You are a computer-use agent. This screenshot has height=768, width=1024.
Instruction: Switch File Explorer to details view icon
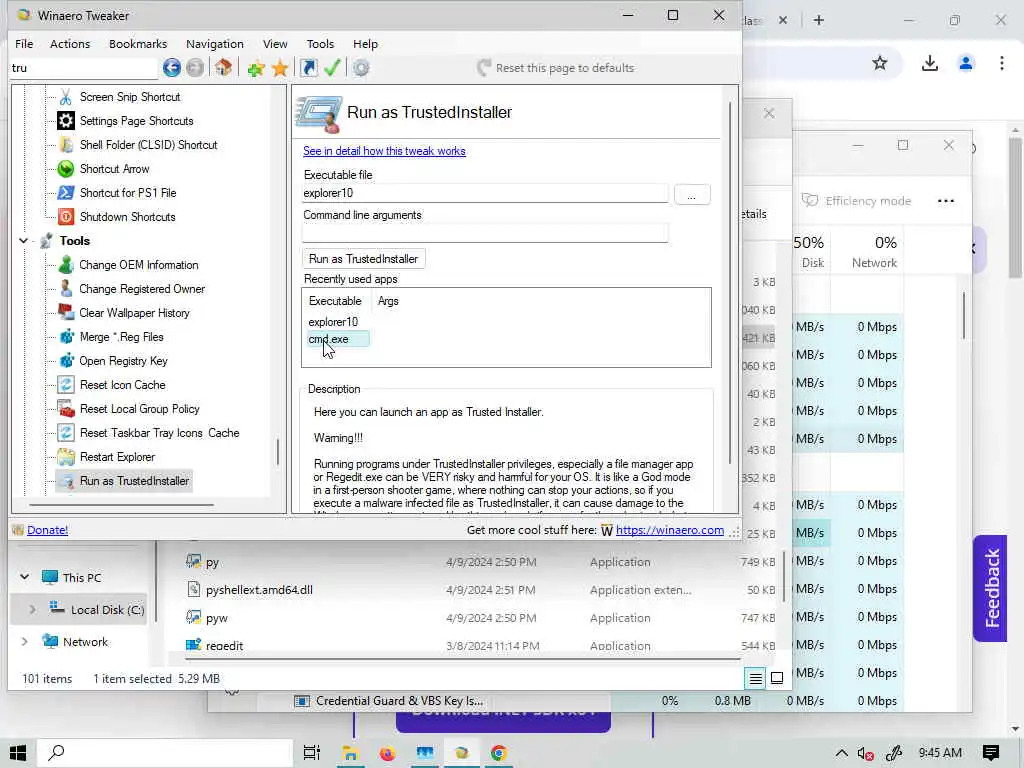tap(755, 679)
